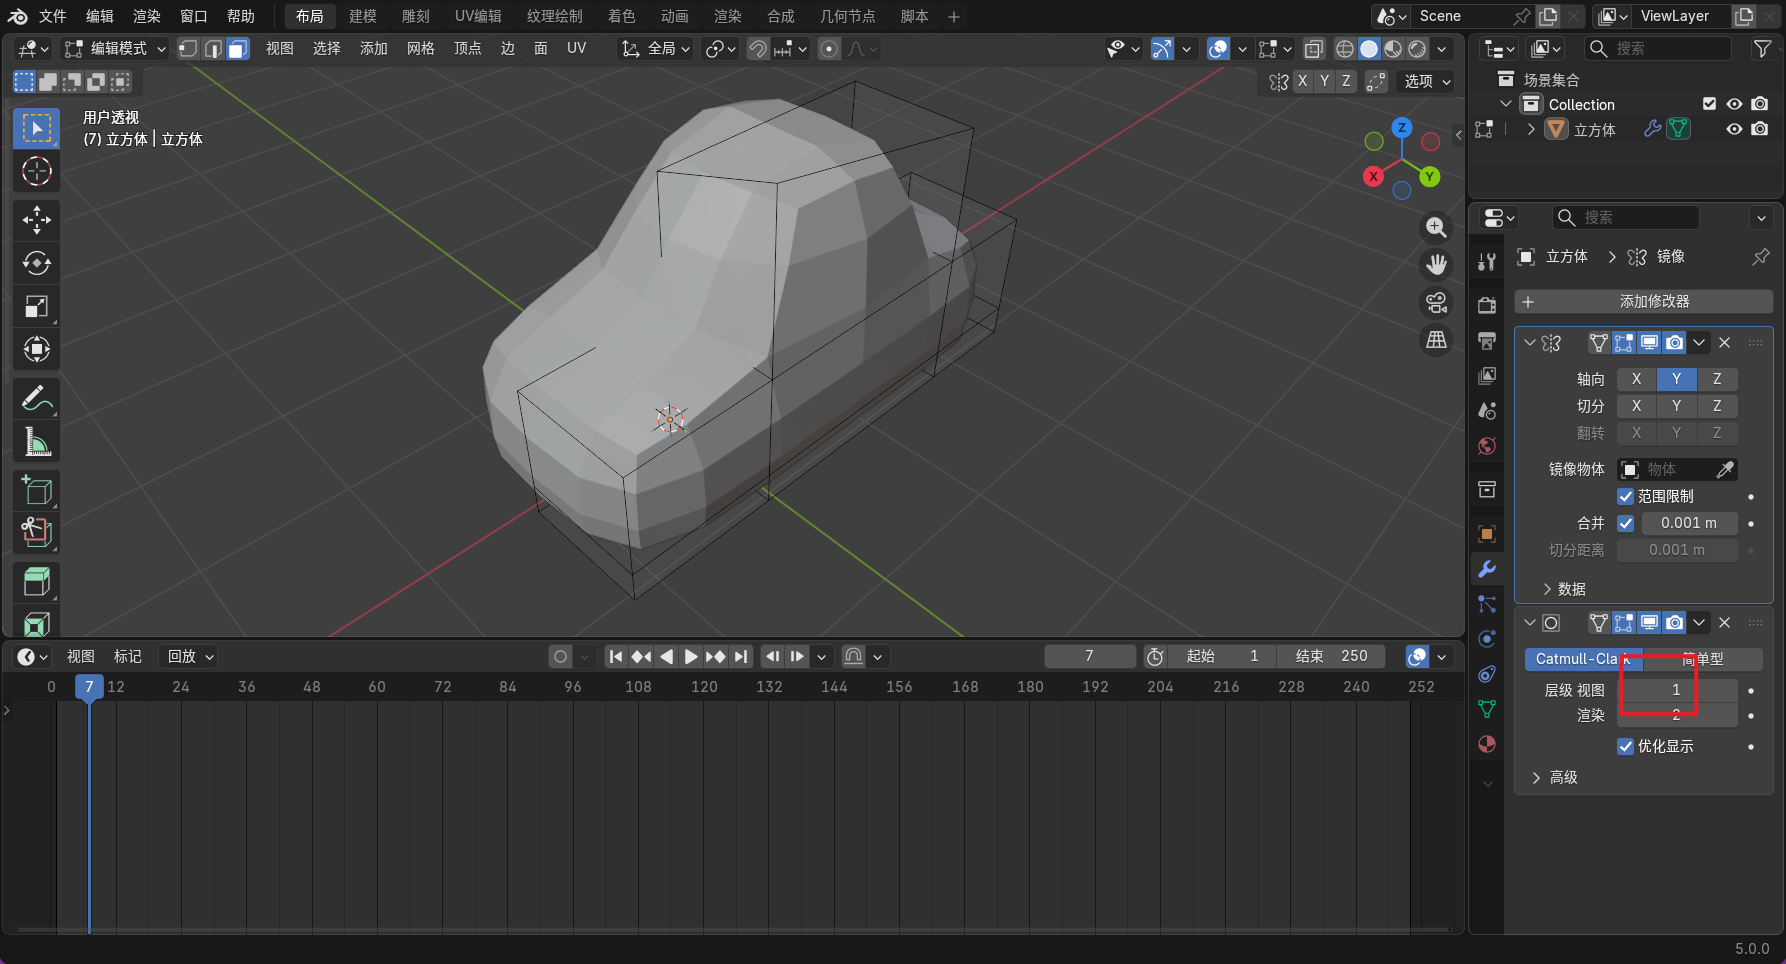This screenshot has width=1786, height=964.
Task: Choose the Scale tool
Action: (37, 306)
